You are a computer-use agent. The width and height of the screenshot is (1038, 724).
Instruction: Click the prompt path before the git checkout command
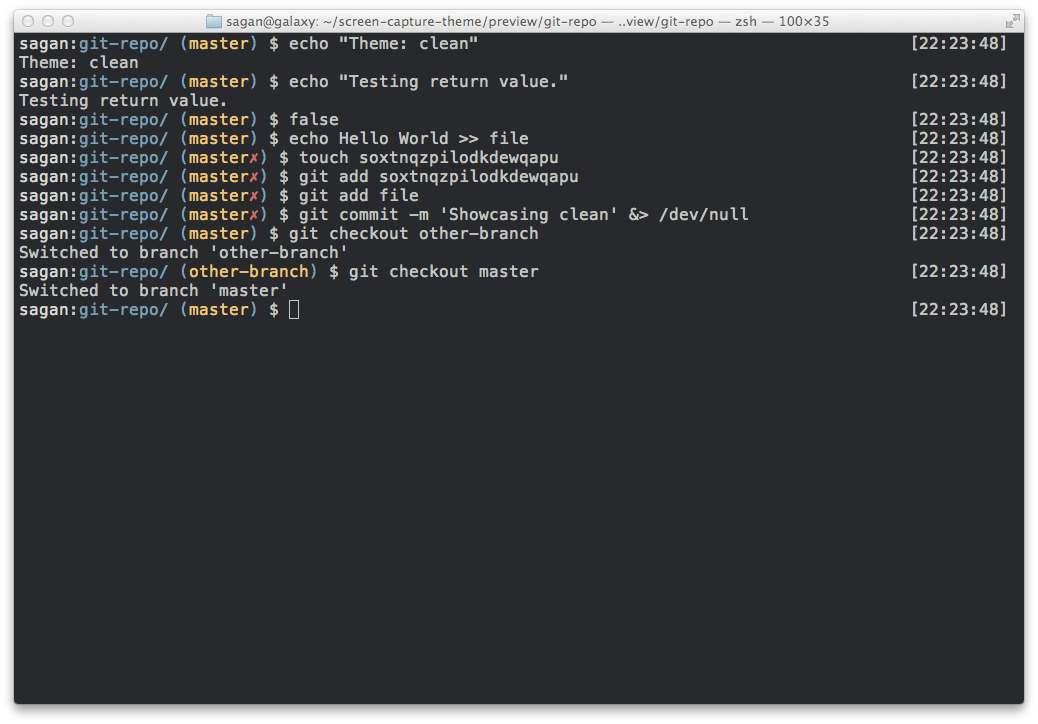[92, 233]
